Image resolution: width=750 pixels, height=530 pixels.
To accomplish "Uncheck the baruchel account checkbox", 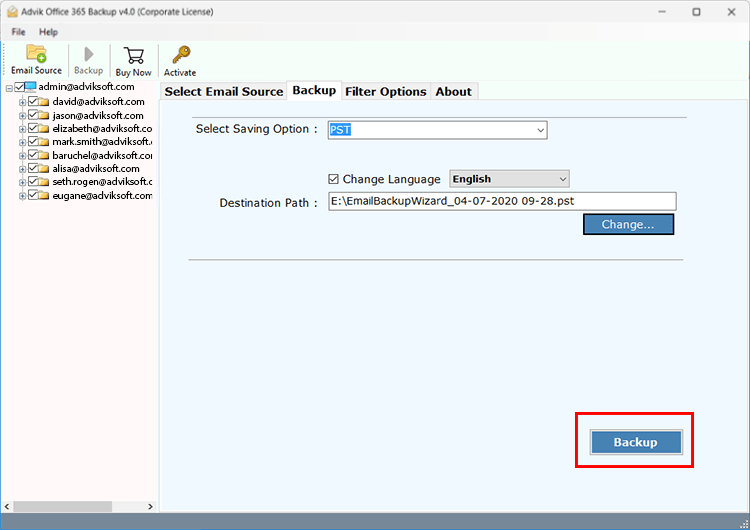I will pyautogui.click(x=33, y=155).
